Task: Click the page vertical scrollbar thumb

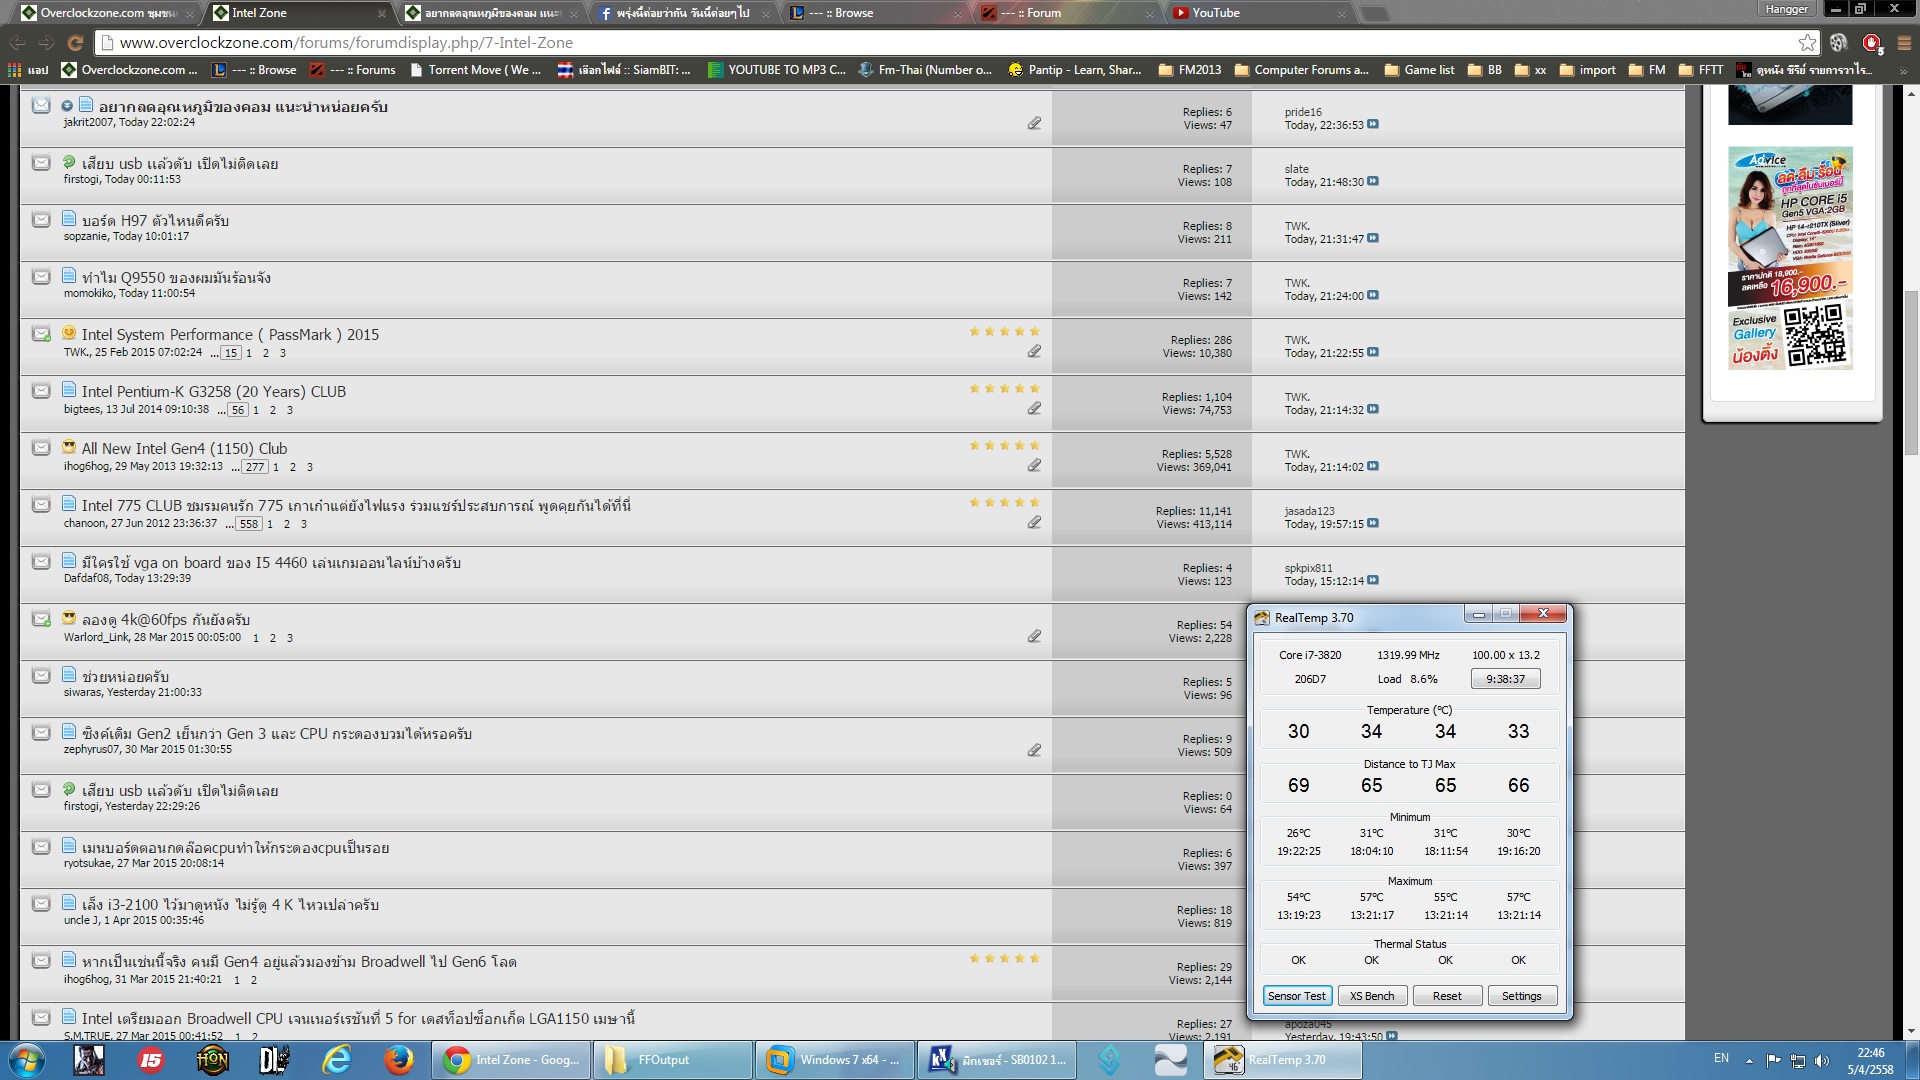Action: pos(1911,370)
